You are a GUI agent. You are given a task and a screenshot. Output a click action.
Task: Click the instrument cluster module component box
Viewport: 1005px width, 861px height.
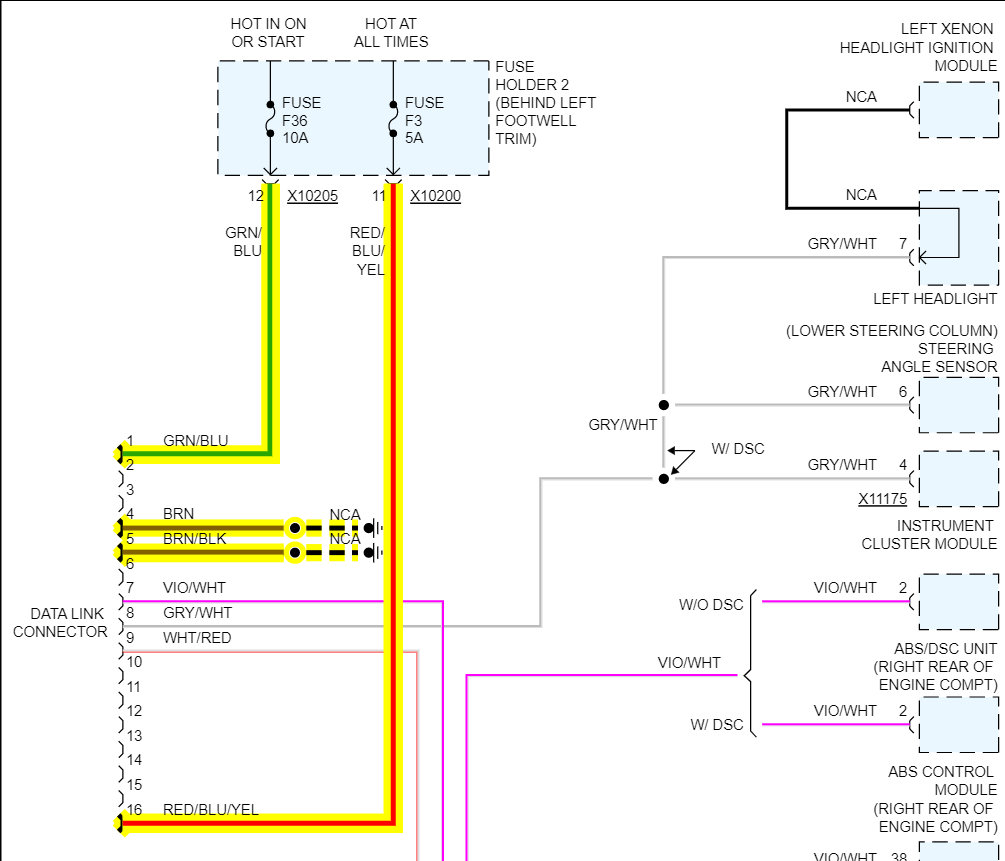[x=958, y=478]
